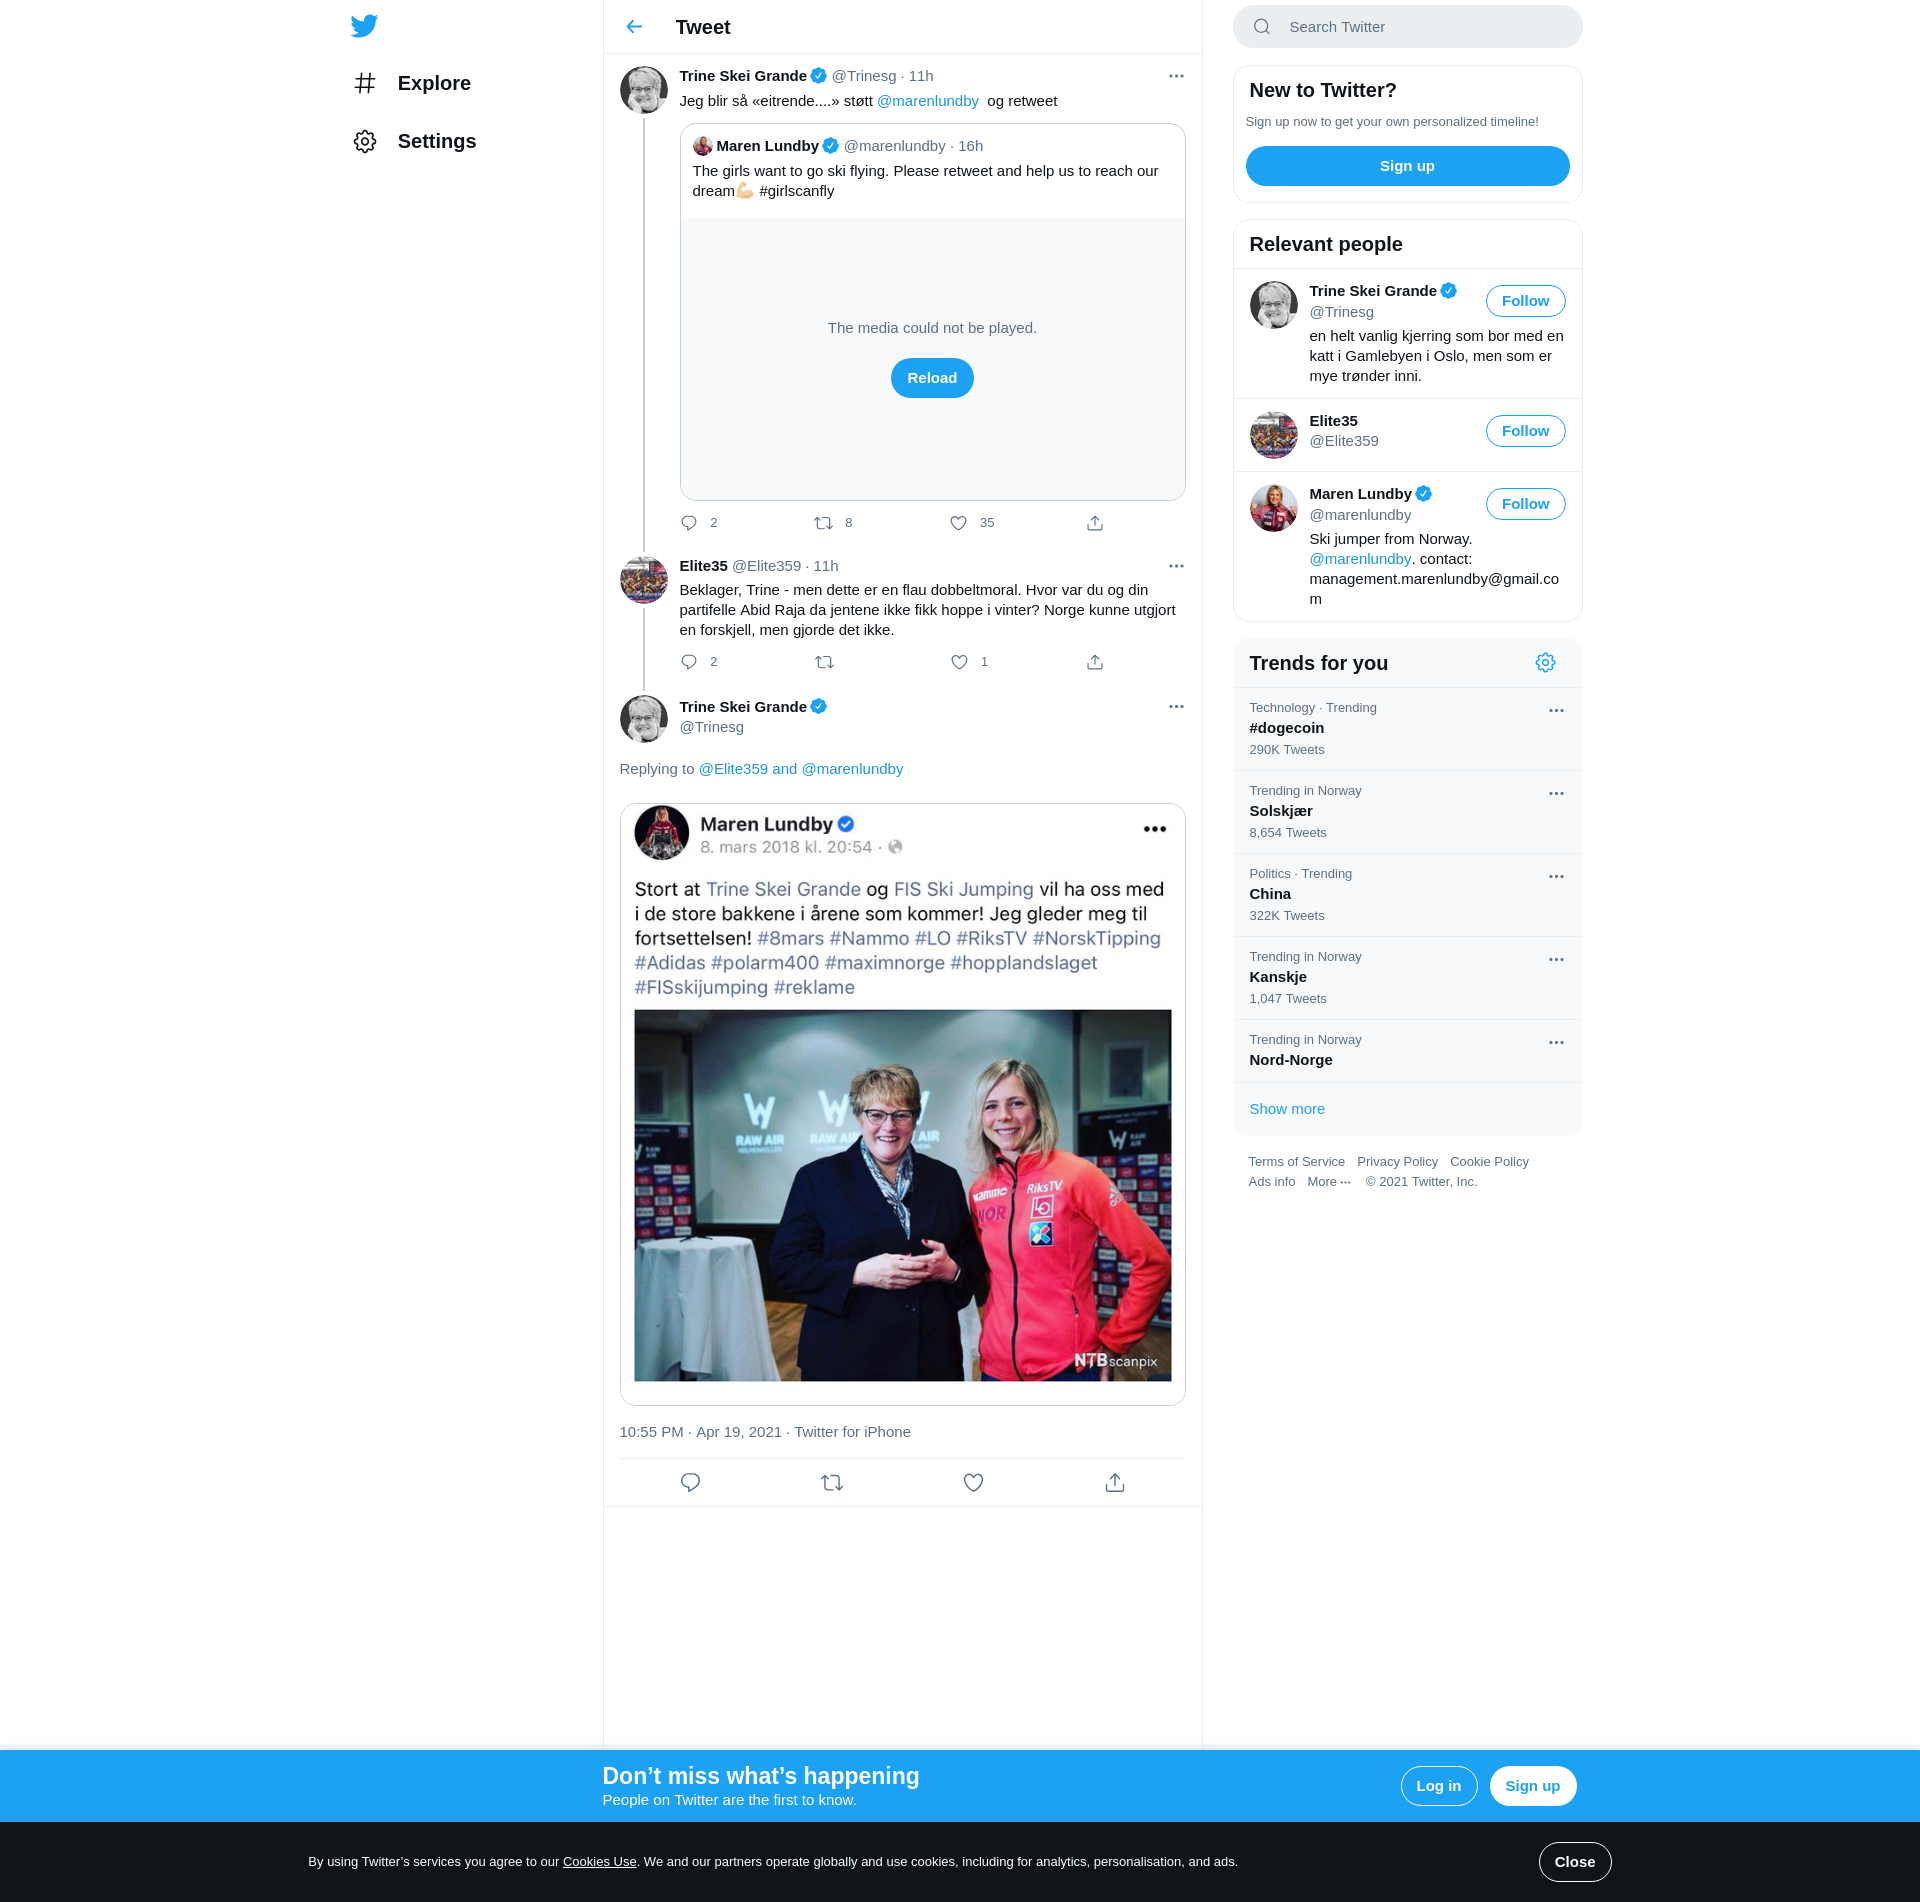Viewport: 1920px width, 1902px height.
Task: Open more options for Kanskje trend
Action: [1556, 959]
